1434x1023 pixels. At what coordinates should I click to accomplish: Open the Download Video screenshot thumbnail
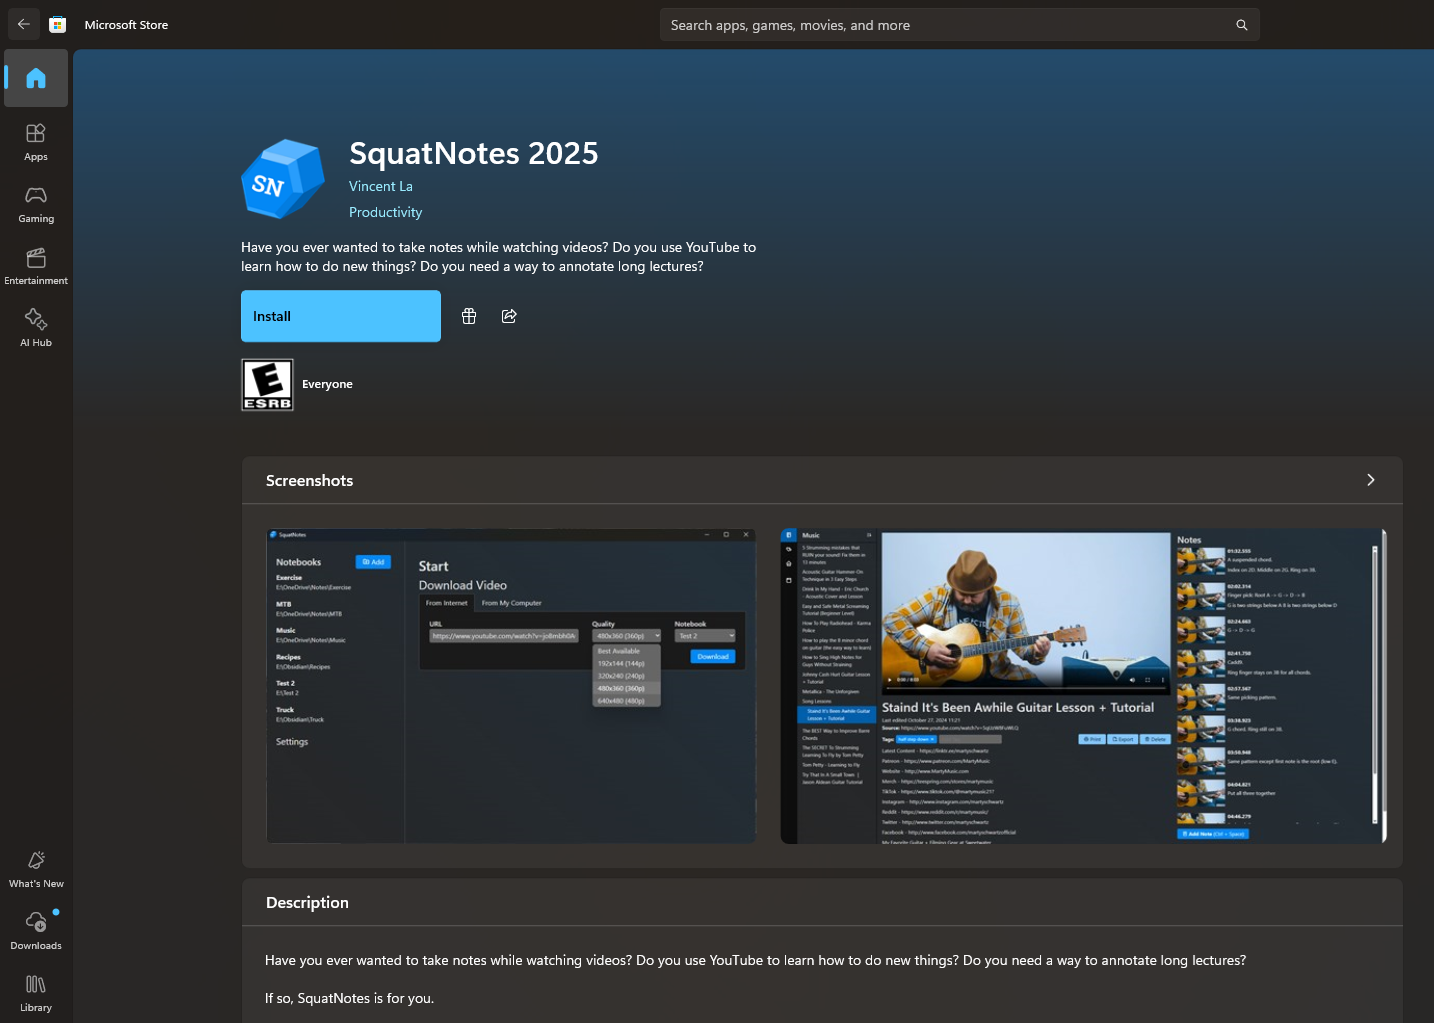[511, 686]
